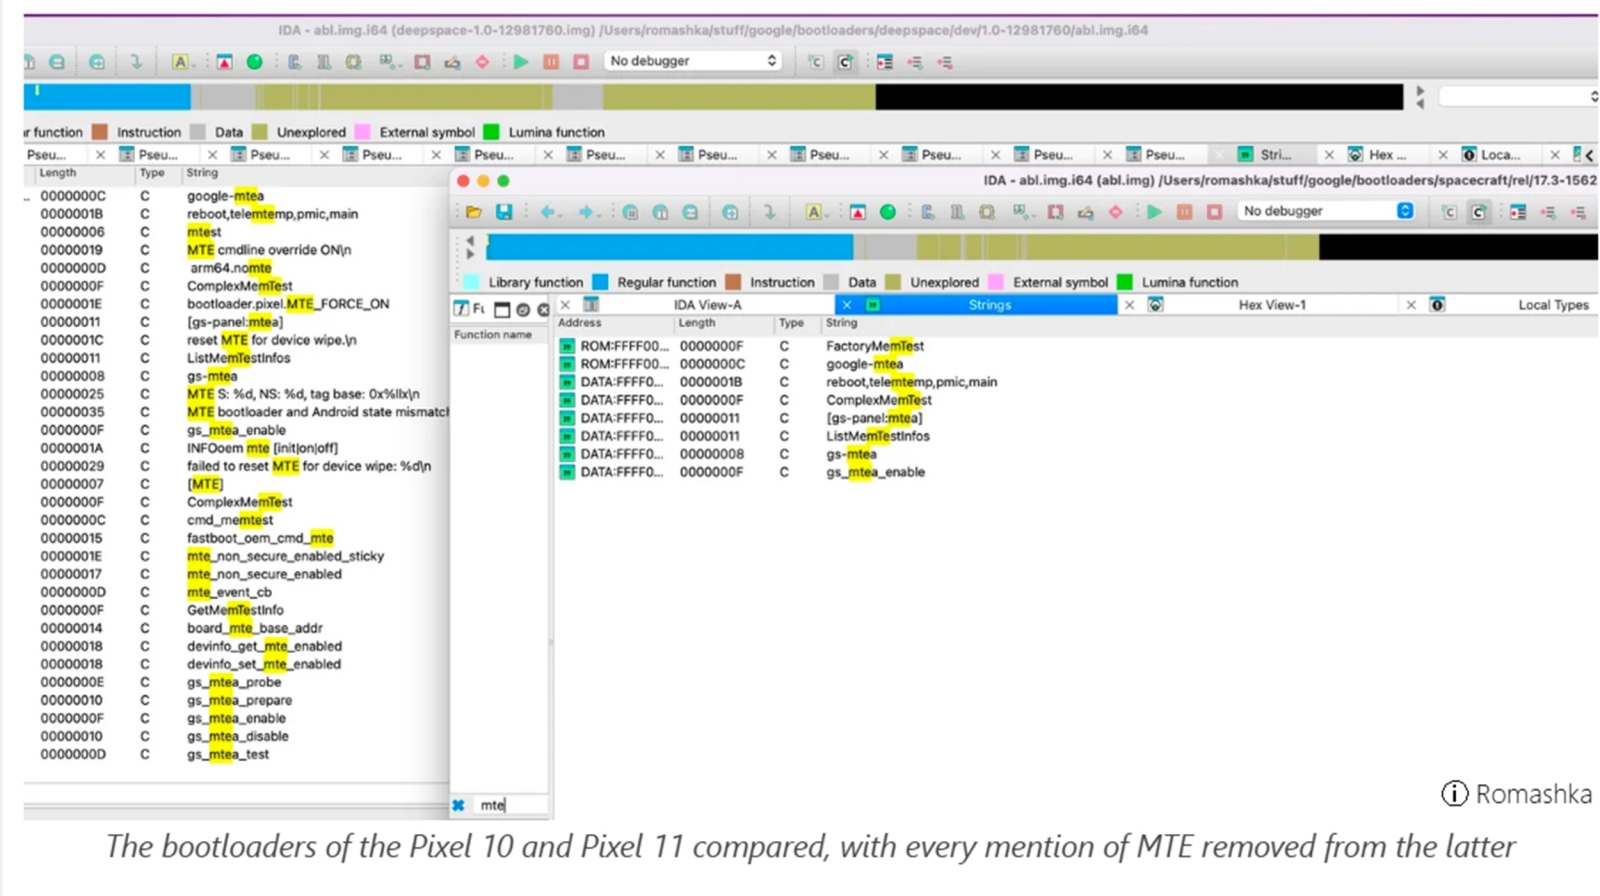The image size is (1600, 896).
Task: Open the 'No debugger' dropdown in deepspace window
Action: [693, 61]
